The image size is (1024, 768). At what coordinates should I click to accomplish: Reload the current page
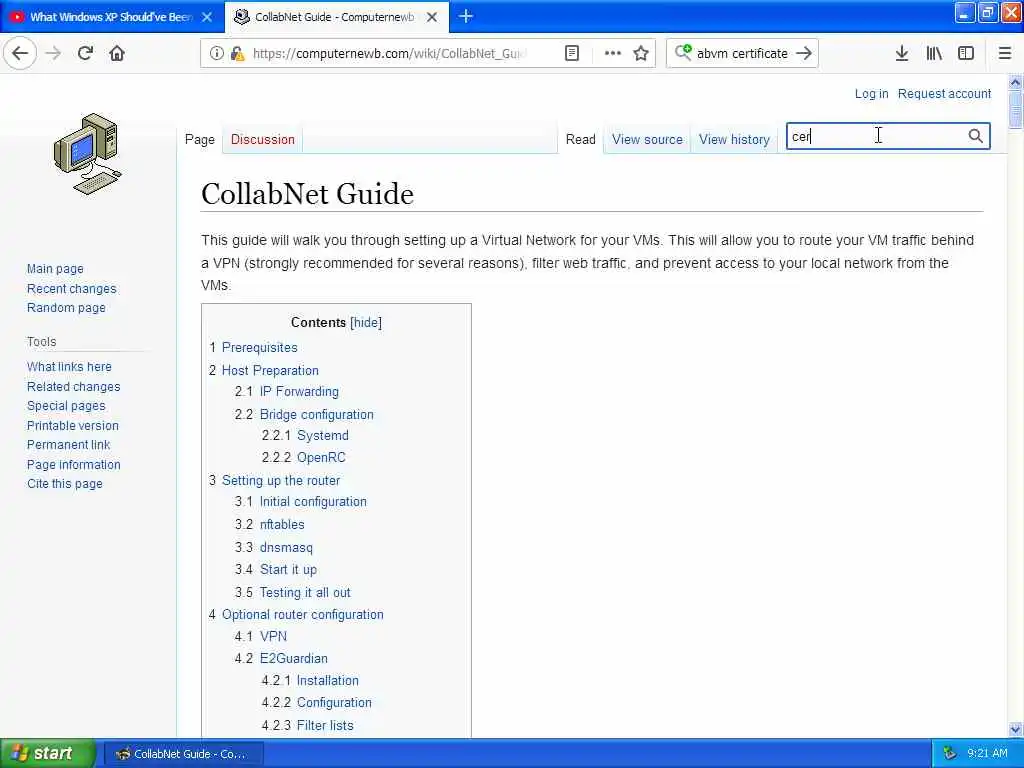86,53
